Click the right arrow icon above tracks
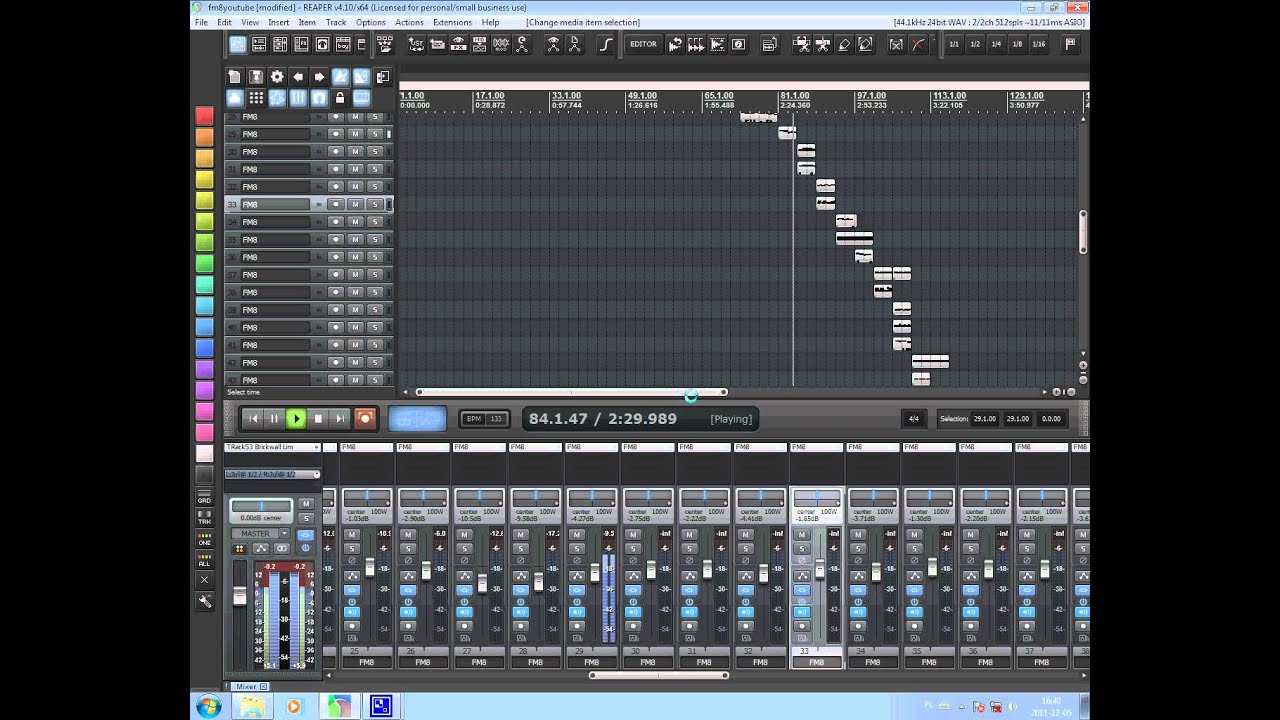1280x720 pixels. click(x=319, y=77)
